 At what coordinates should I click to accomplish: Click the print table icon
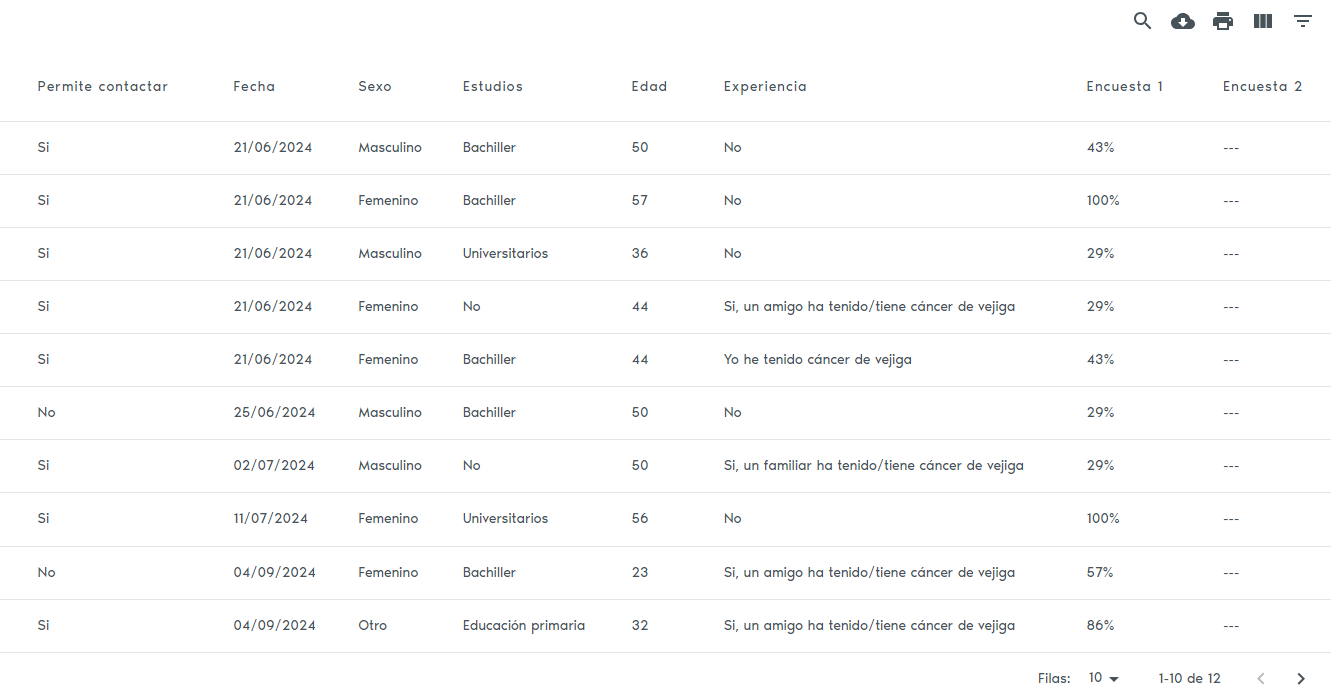pos(1223,21)
